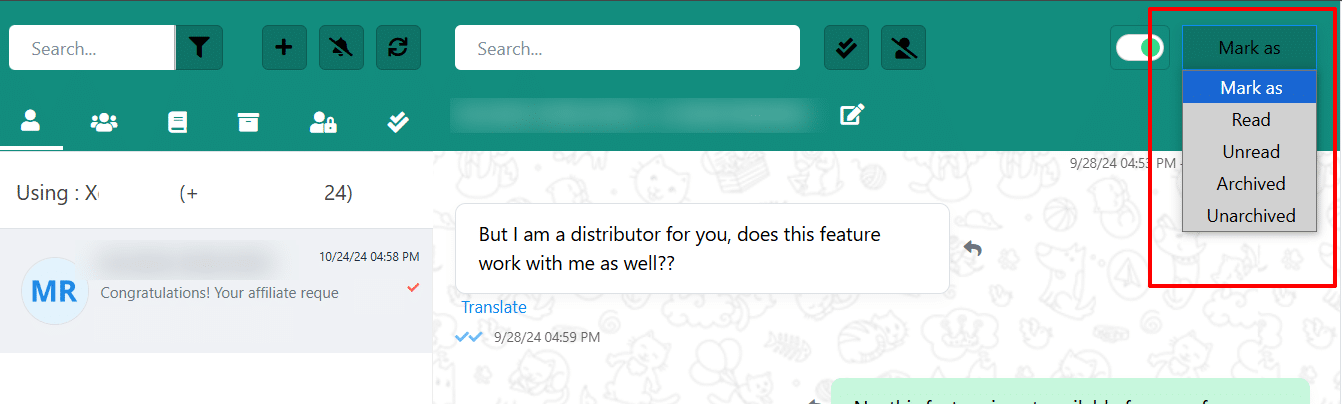This screenshot has width=1342, height=404.
Task: Open the address book tab
Action: tap(177, 122)
